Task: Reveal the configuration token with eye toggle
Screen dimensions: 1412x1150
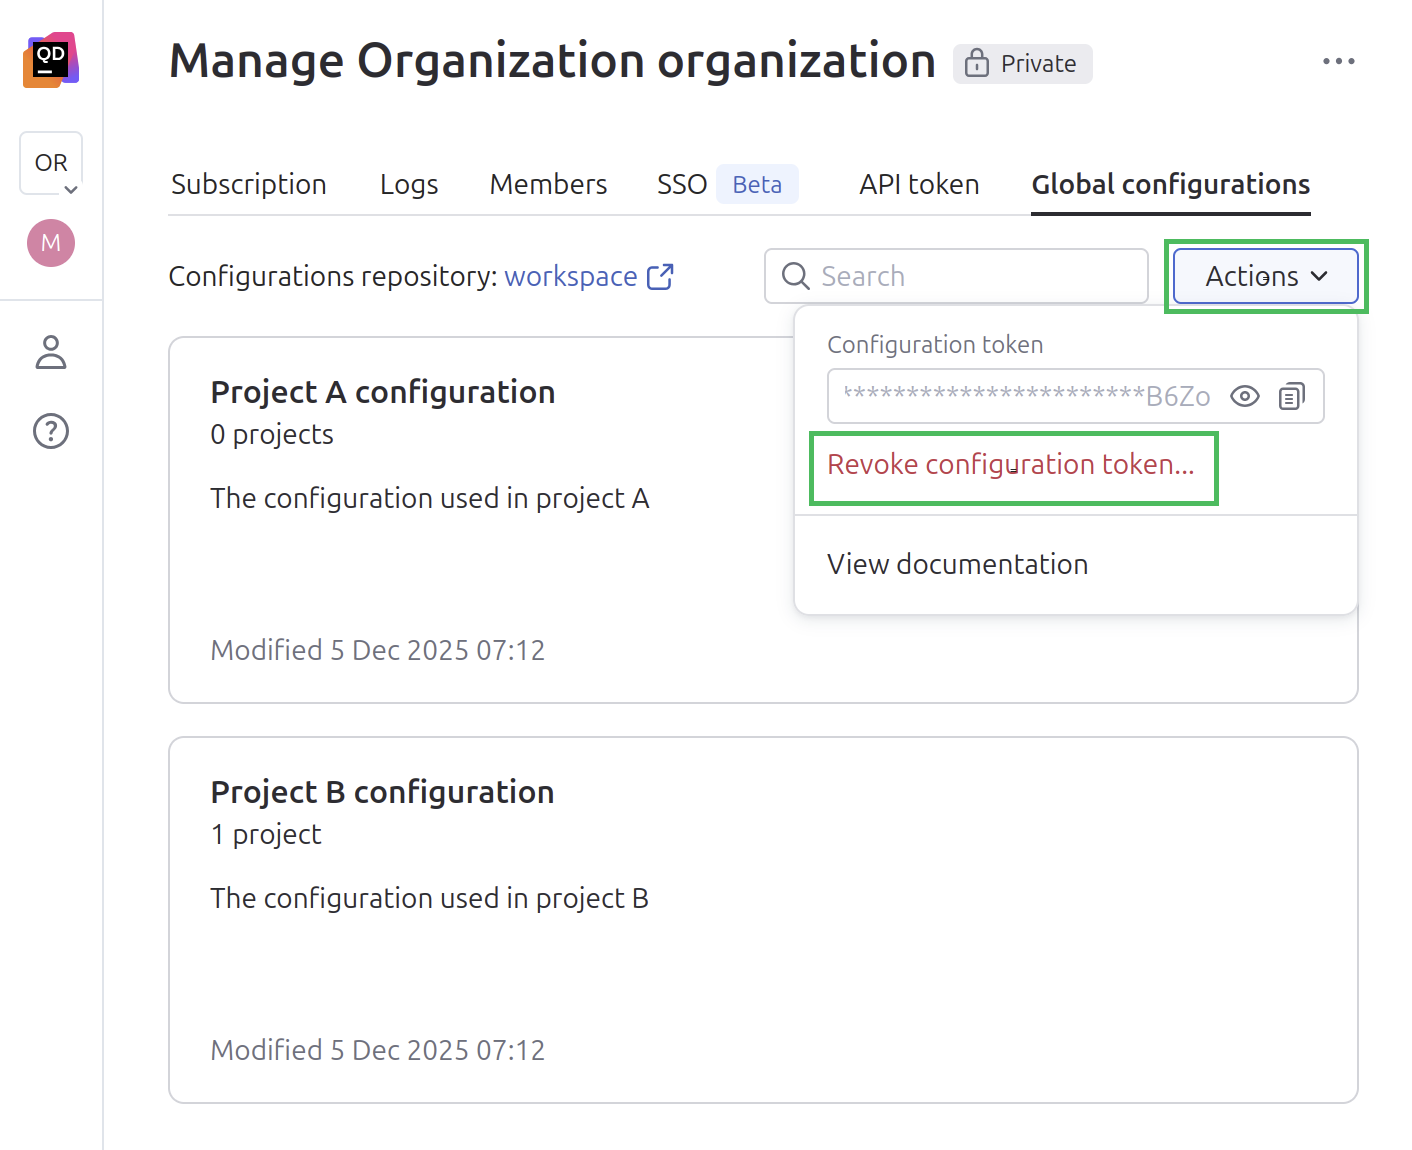Action: point(1244,396)
